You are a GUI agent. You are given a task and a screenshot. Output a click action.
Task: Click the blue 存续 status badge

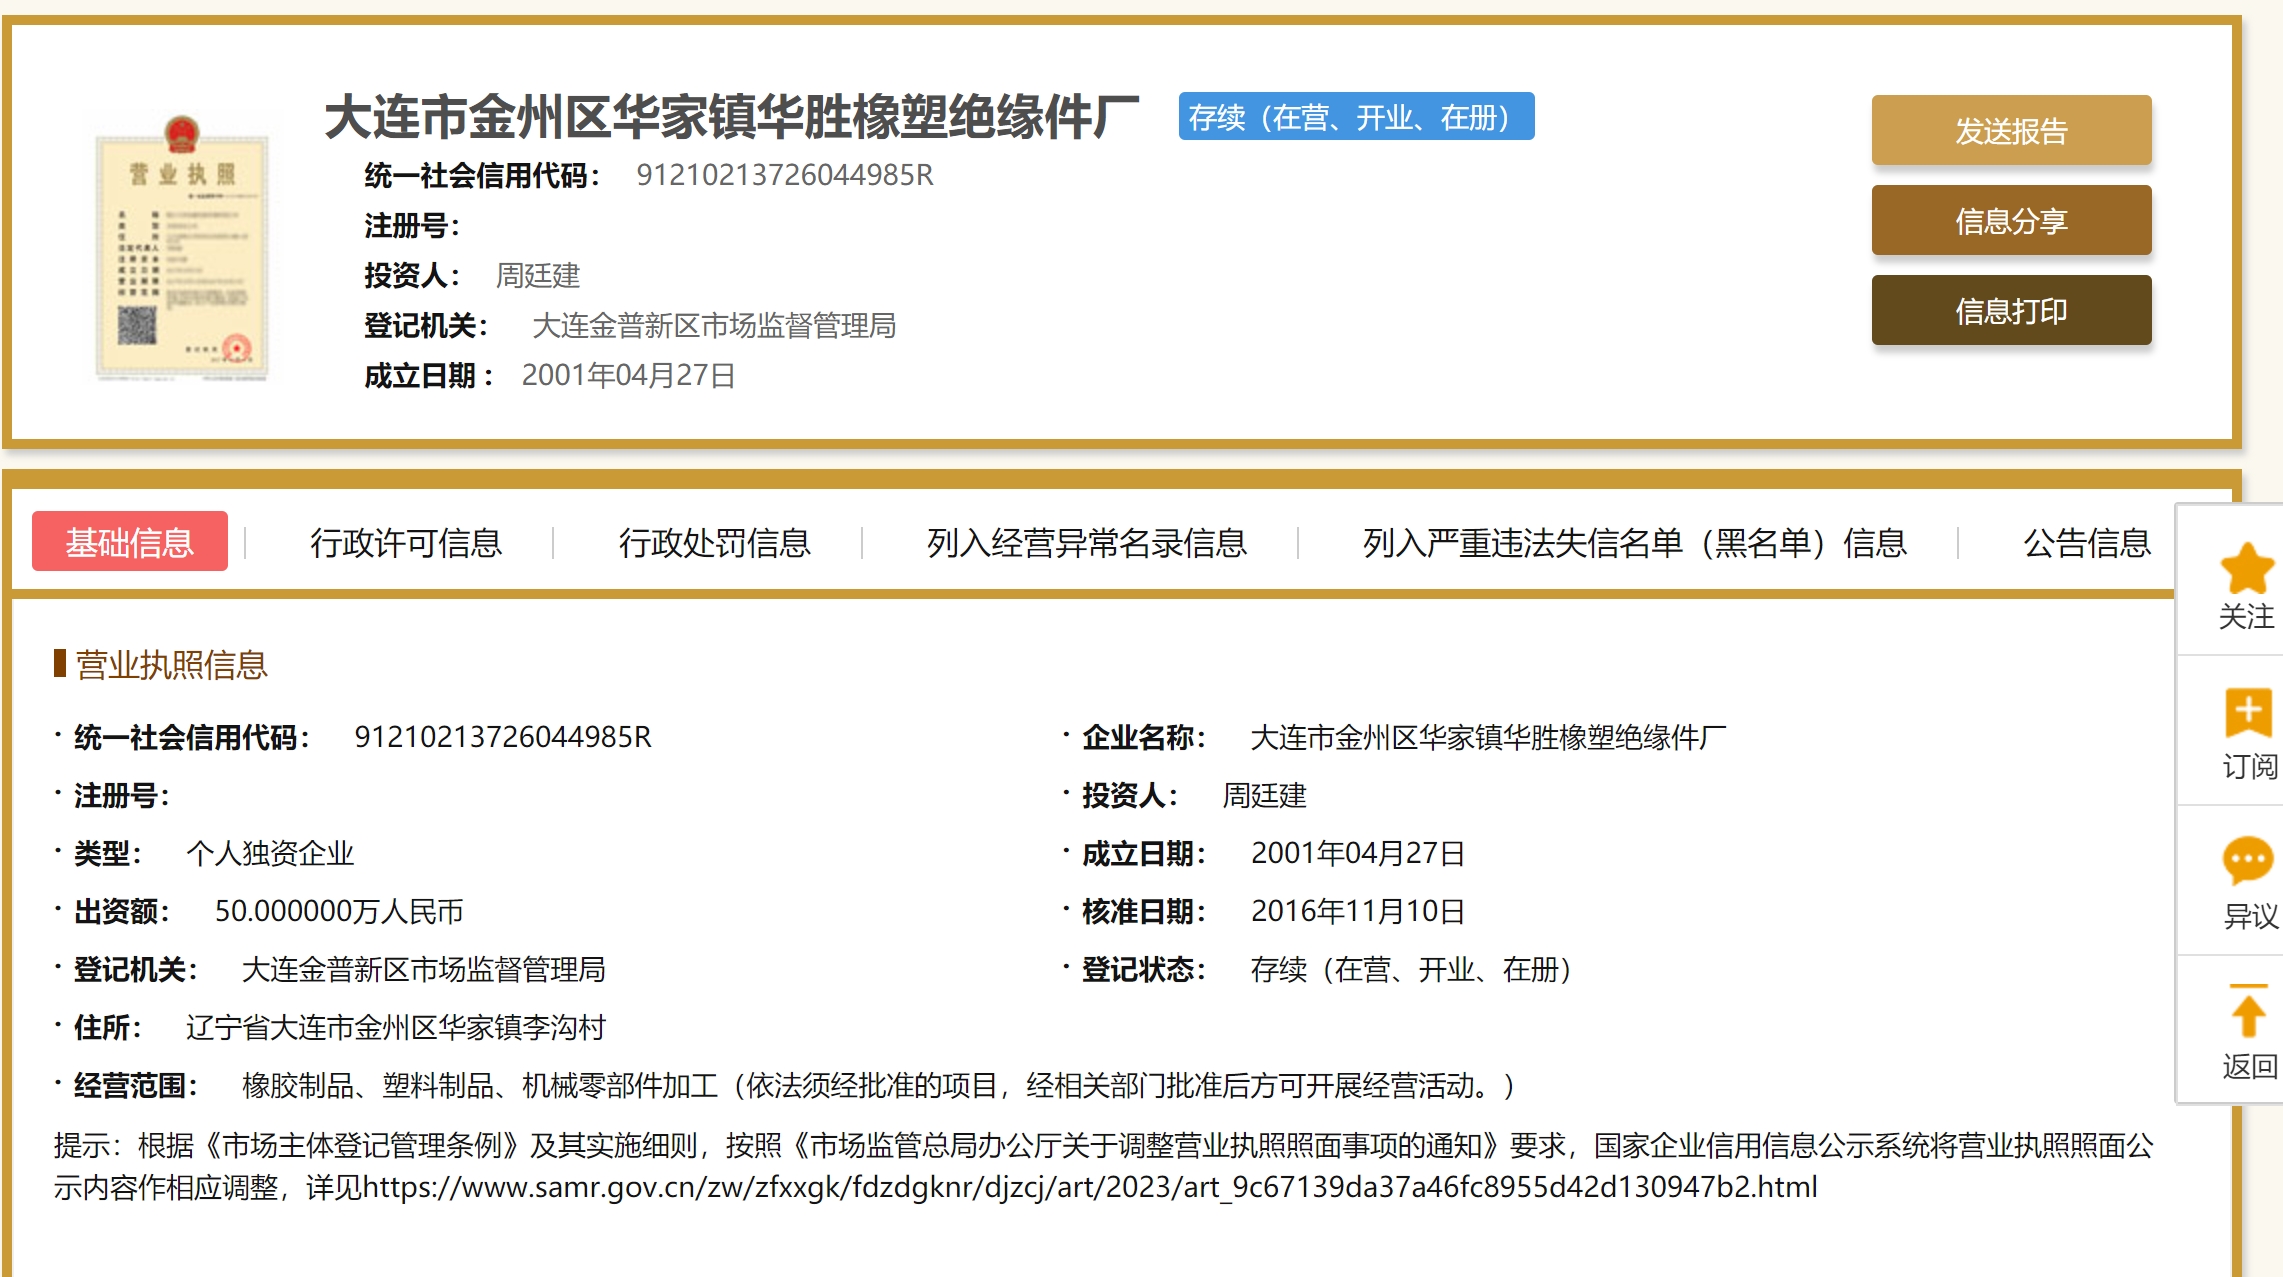[x=1355, y=117]
